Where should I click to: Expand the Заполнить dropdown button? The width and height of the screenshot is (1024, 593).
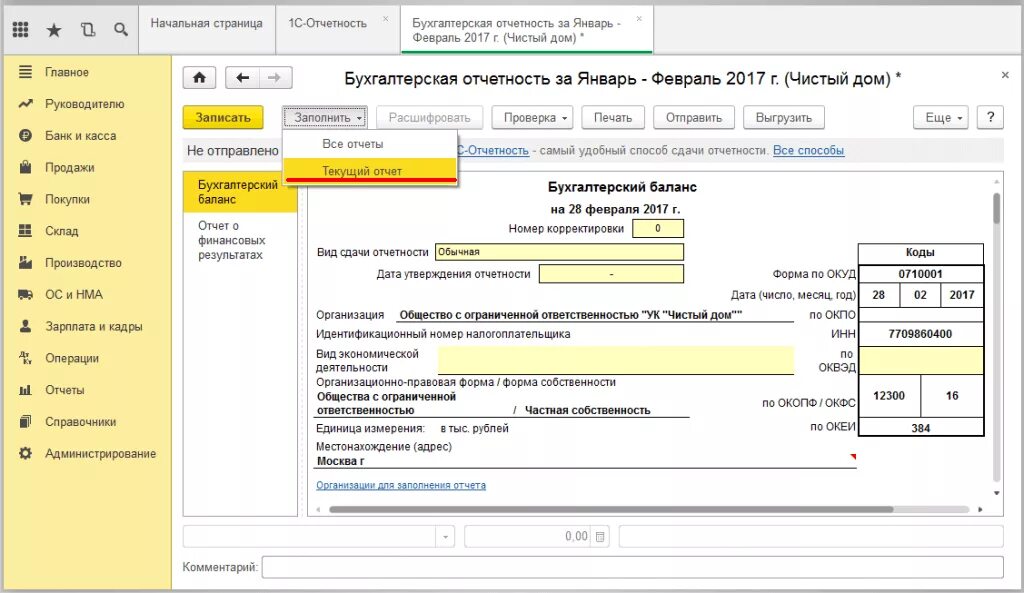click(325, 118)
